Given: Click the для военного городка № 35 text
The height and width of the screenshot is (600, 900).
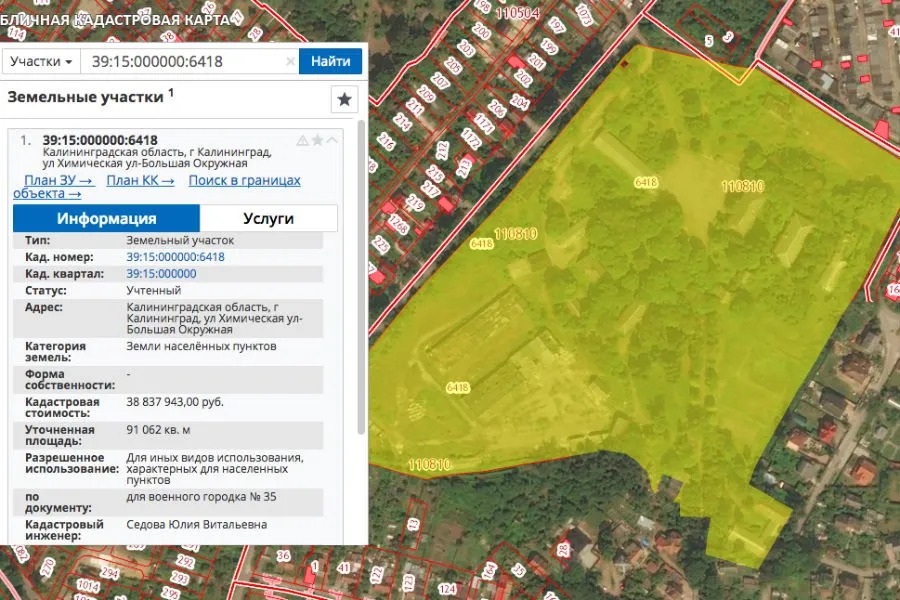Looking at the screenshot, I should pos(201,497).
